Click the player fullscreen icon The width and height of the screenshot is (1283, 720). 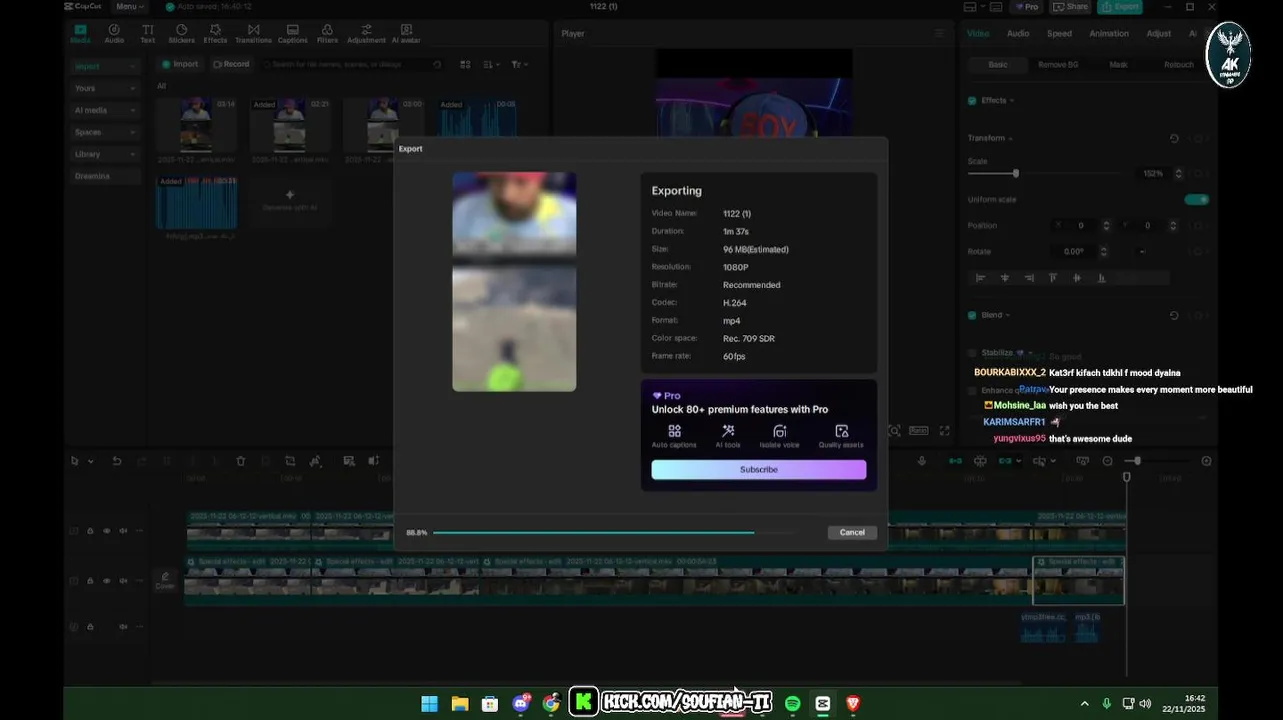pyautogui.click(x=943, y=430)
